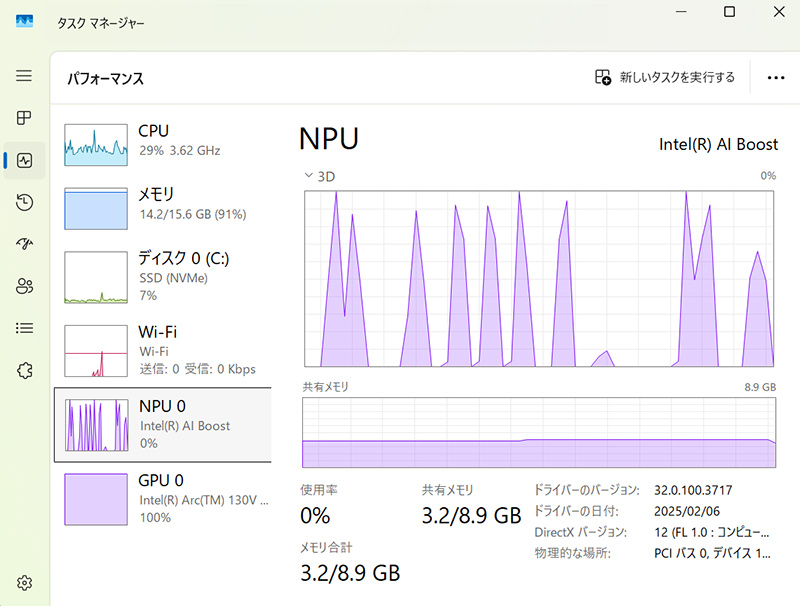Viewport: 800px width, 606px height.
Task: Select the Performance page icon
Action: 24,160
